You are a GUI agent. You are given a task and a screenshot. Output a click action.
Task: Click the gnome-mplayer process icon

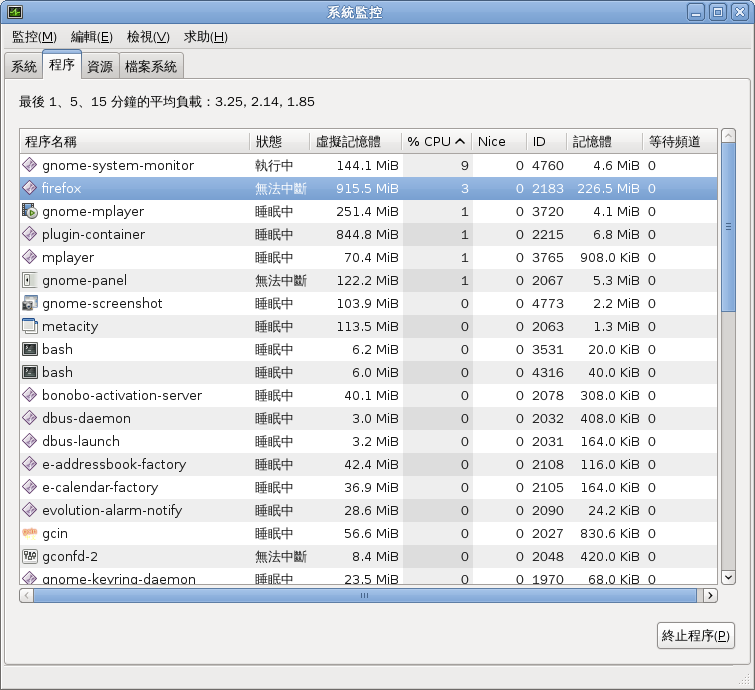[30, 211]
